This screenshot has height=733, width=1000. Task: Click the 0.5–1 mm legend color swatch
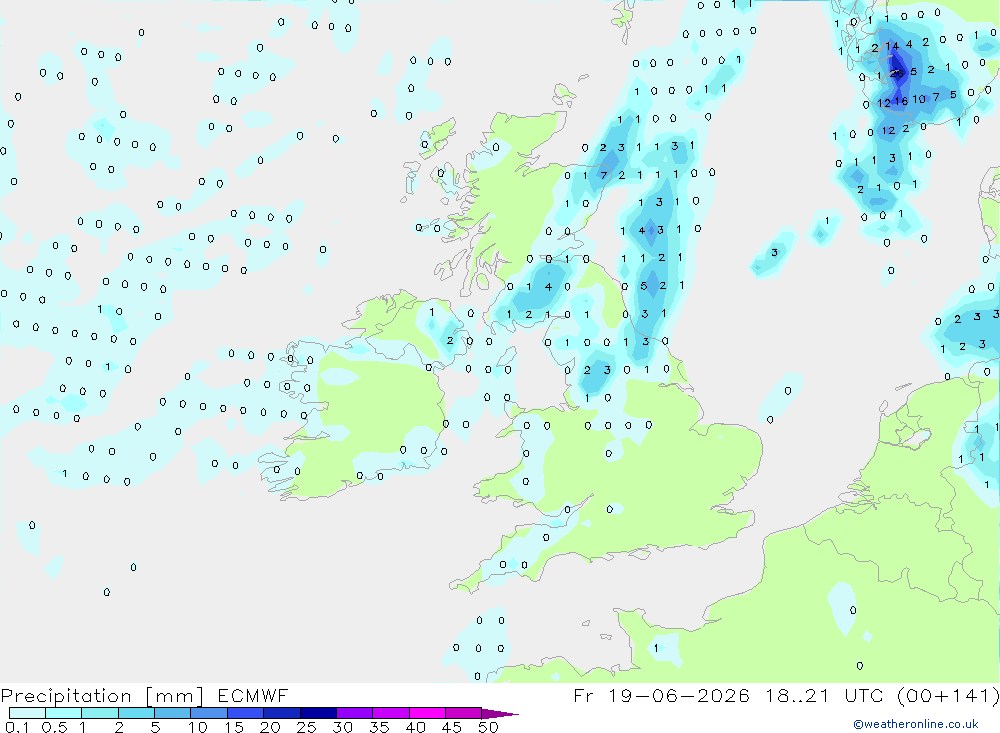tap(64, 713)
